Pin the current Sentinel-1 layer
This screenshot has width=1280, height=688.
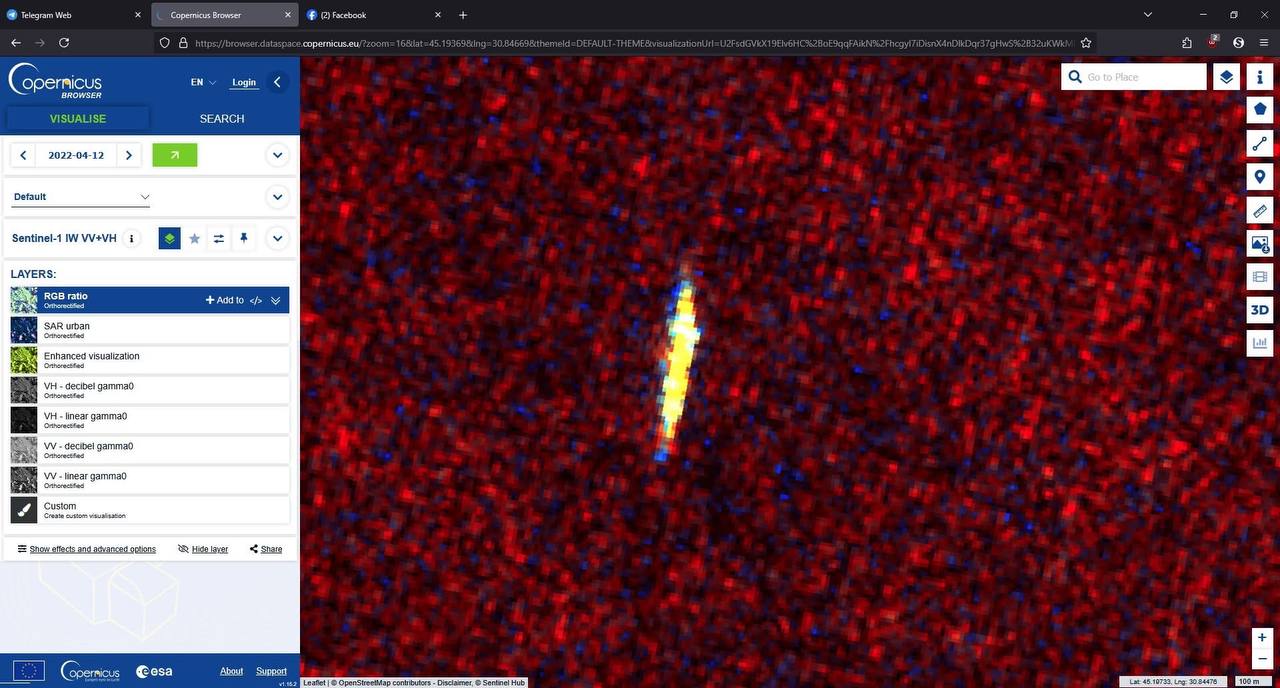pyautogui.click(x=243, y=239)
